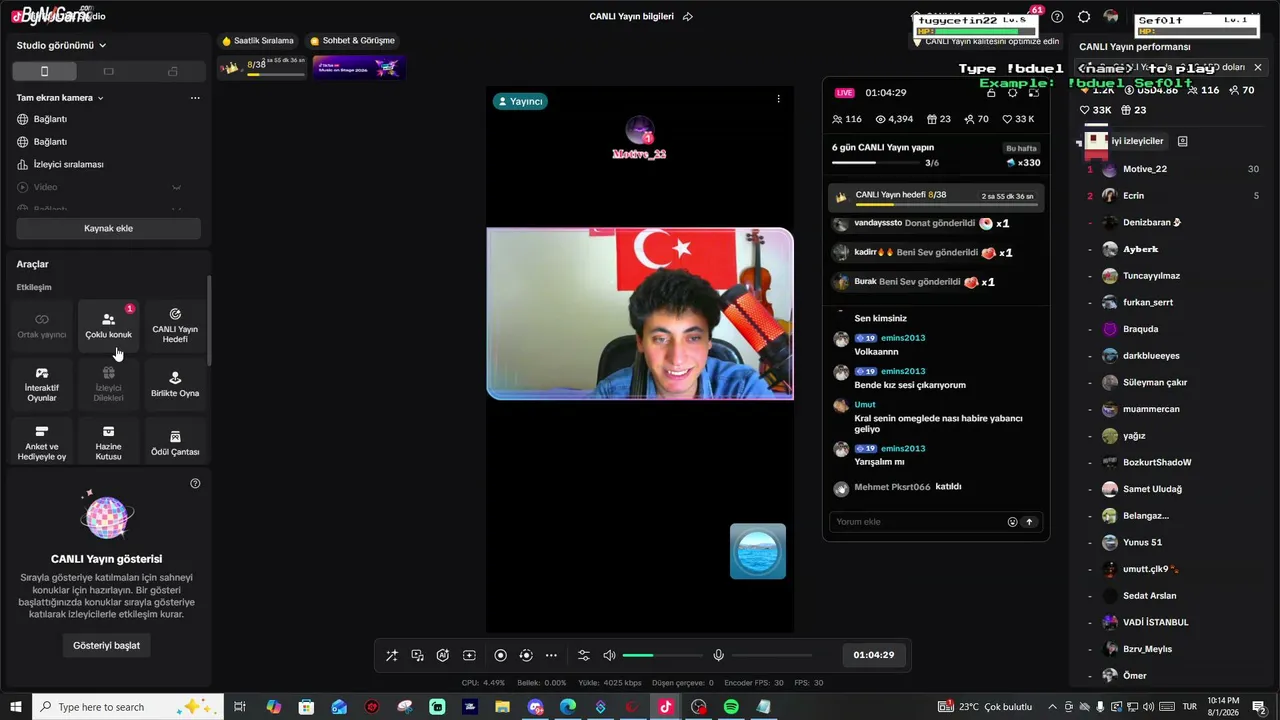Select the landscape layout mode

pos(109,71)
